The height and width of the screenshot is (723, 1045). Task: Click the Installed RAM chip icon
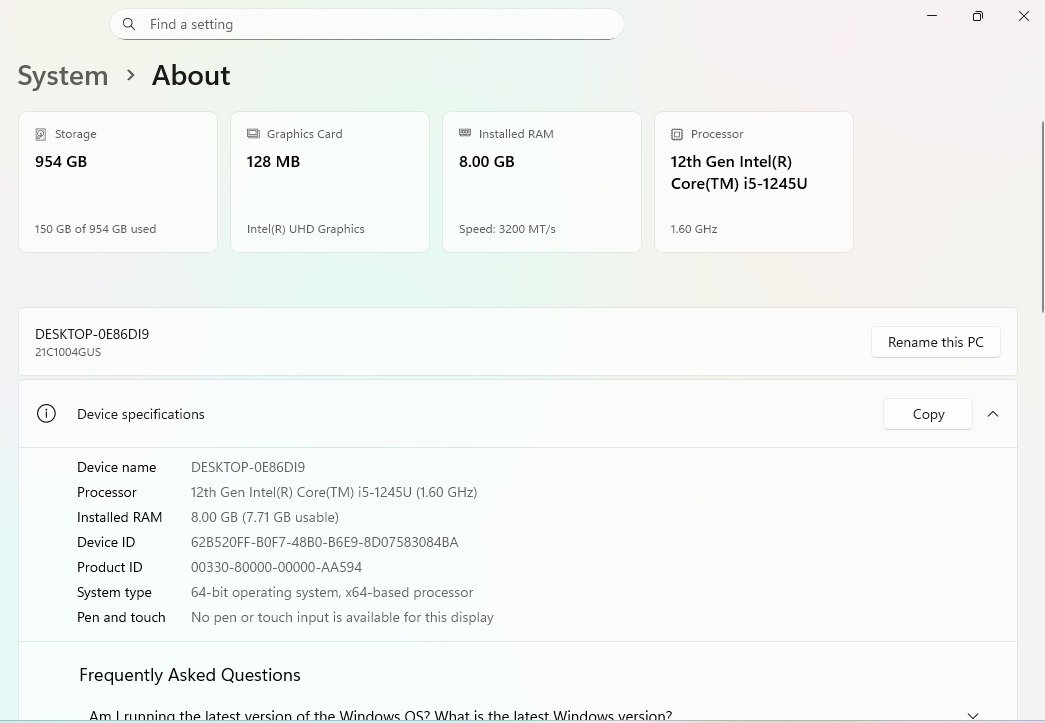(x=465, y=133)
